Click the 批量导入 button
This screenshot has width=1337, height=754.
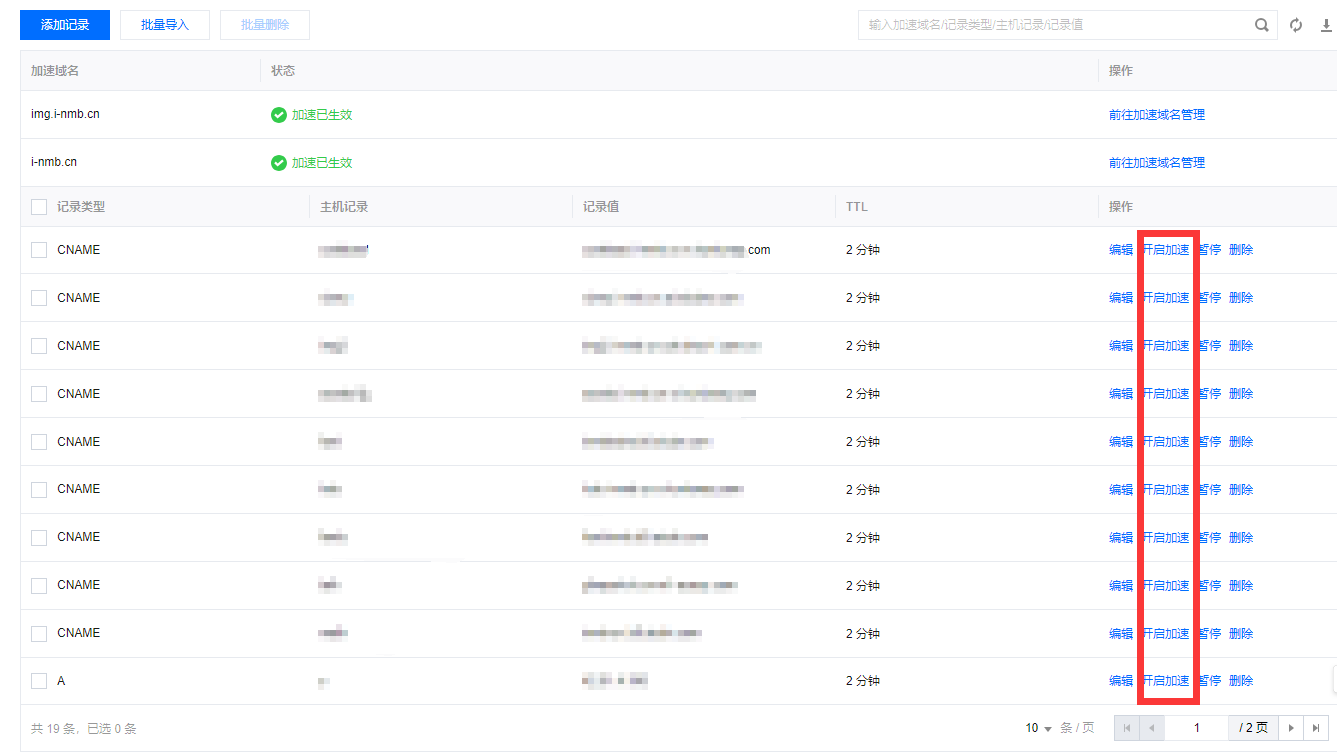(165, 25)
